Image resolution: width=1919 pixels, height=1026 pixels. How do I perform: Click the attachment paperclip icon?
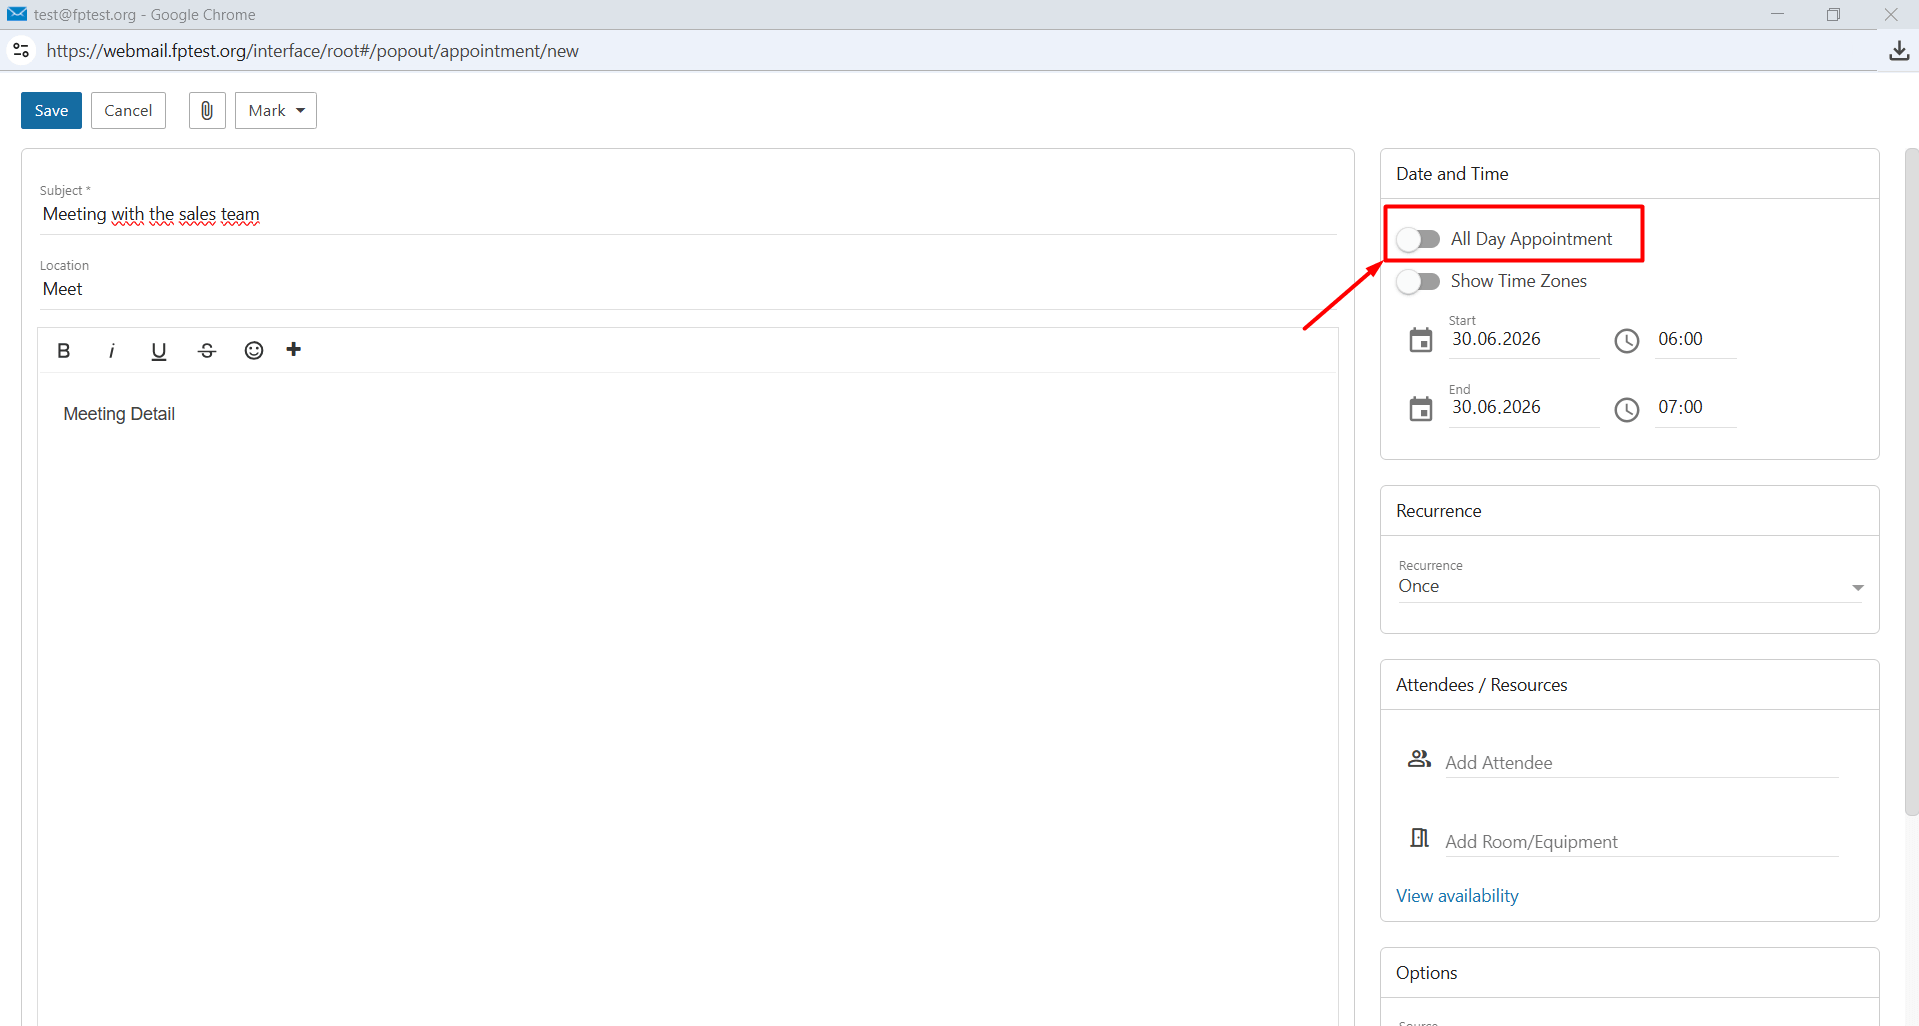[x=207, y=110]
